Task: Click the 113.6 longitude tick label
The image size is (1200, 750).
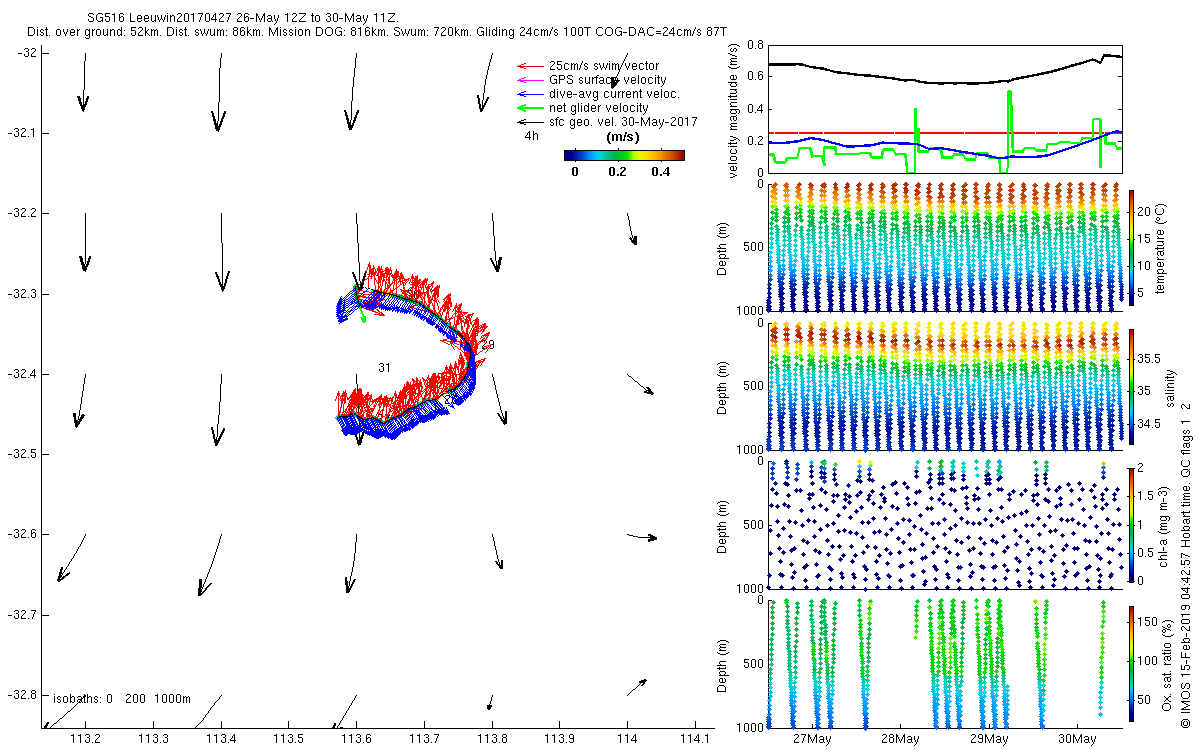Action: pos(356,739)
